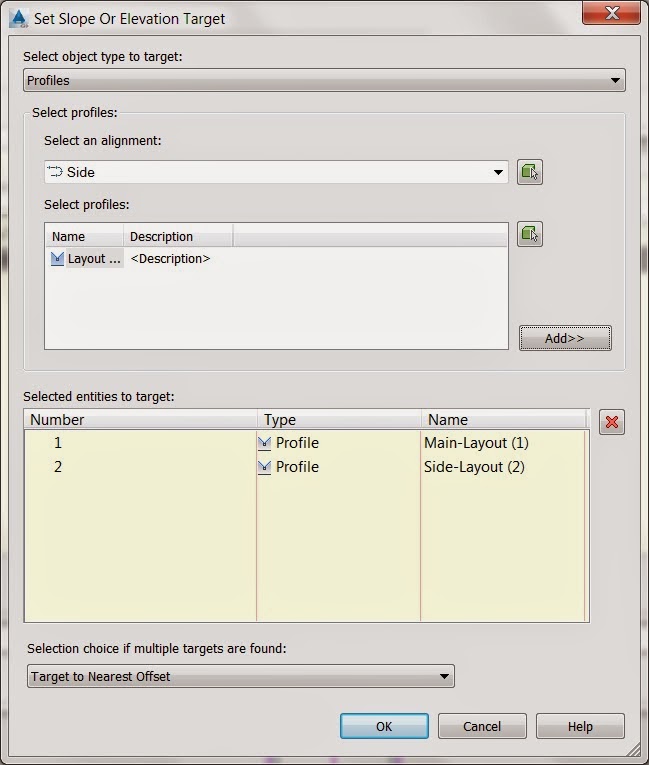649x765 pixels.
Task: Open Help for this dialog
Action: pyautogui.click(x=580, y=726)
